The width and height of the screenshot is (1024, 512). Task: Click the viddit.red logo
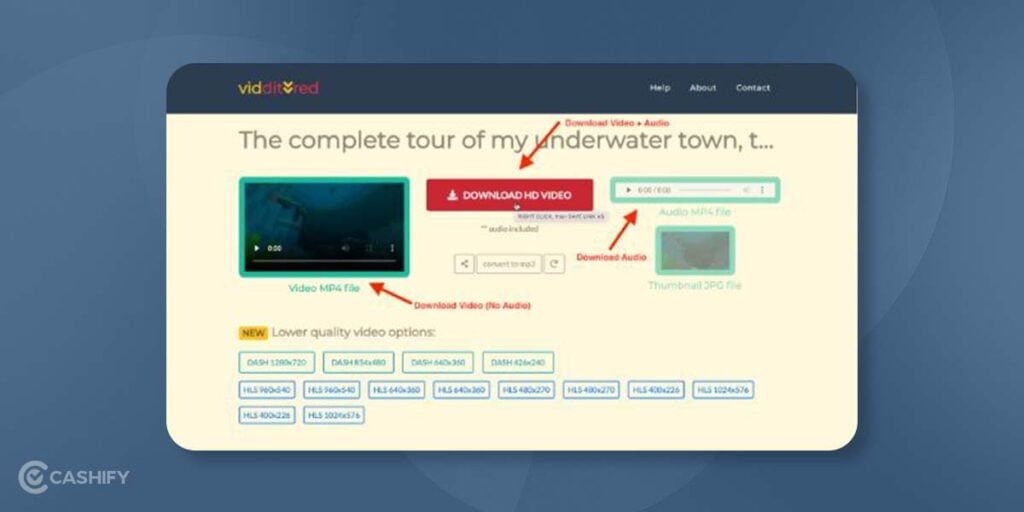pyautogui.click(x=278, y=88)
